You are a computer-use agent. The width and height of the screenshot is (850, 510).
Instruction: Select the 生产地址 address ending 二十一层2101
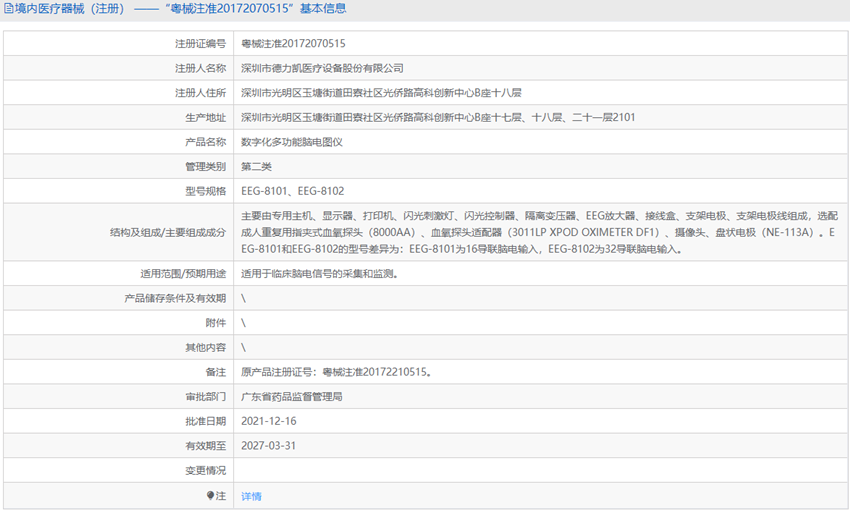pos(438,117)
